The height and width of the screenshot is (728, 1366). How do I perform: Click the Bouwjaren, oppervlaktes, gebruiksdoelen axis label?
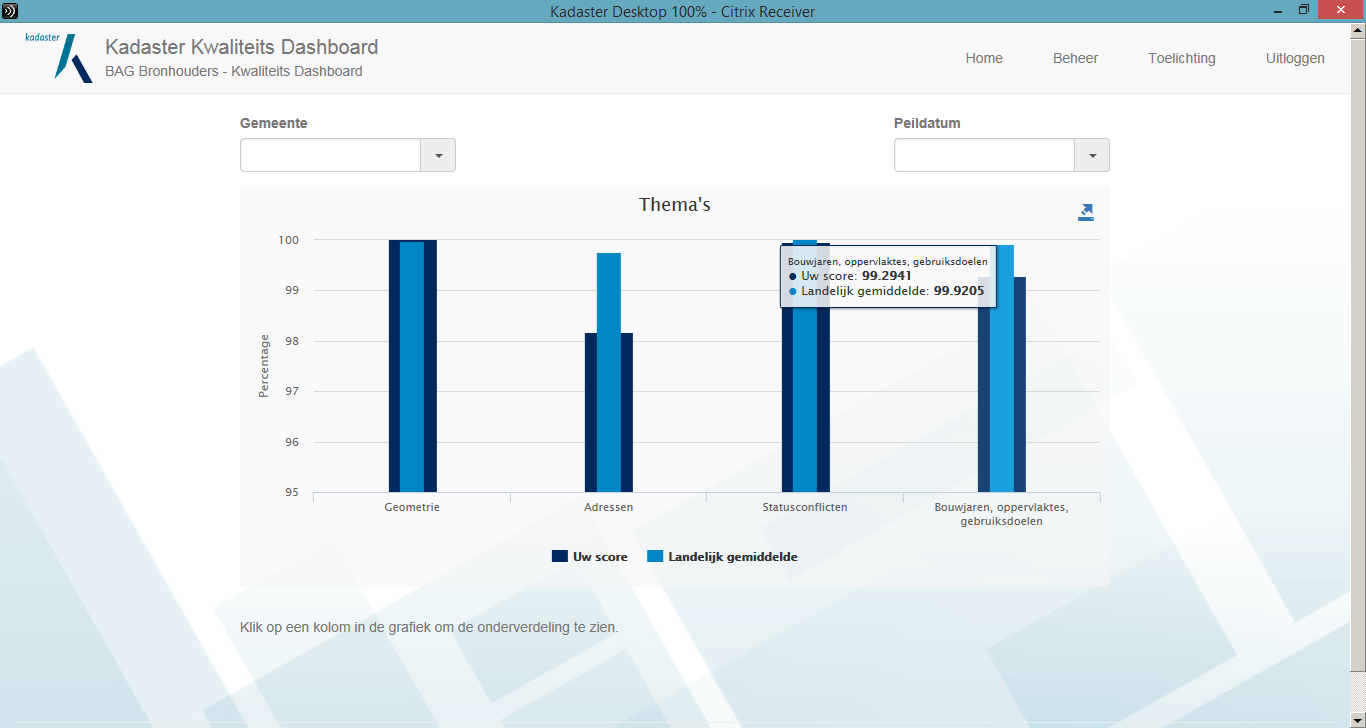(x=1001, y=514)
